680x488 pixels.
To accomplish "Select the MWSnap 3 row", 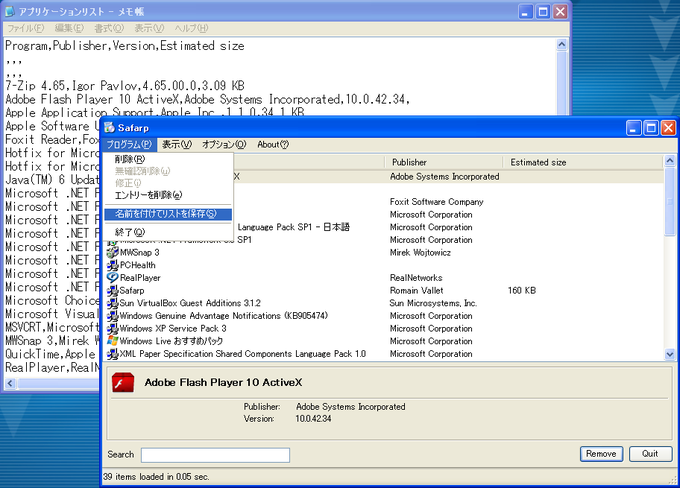I will [385, 252].
